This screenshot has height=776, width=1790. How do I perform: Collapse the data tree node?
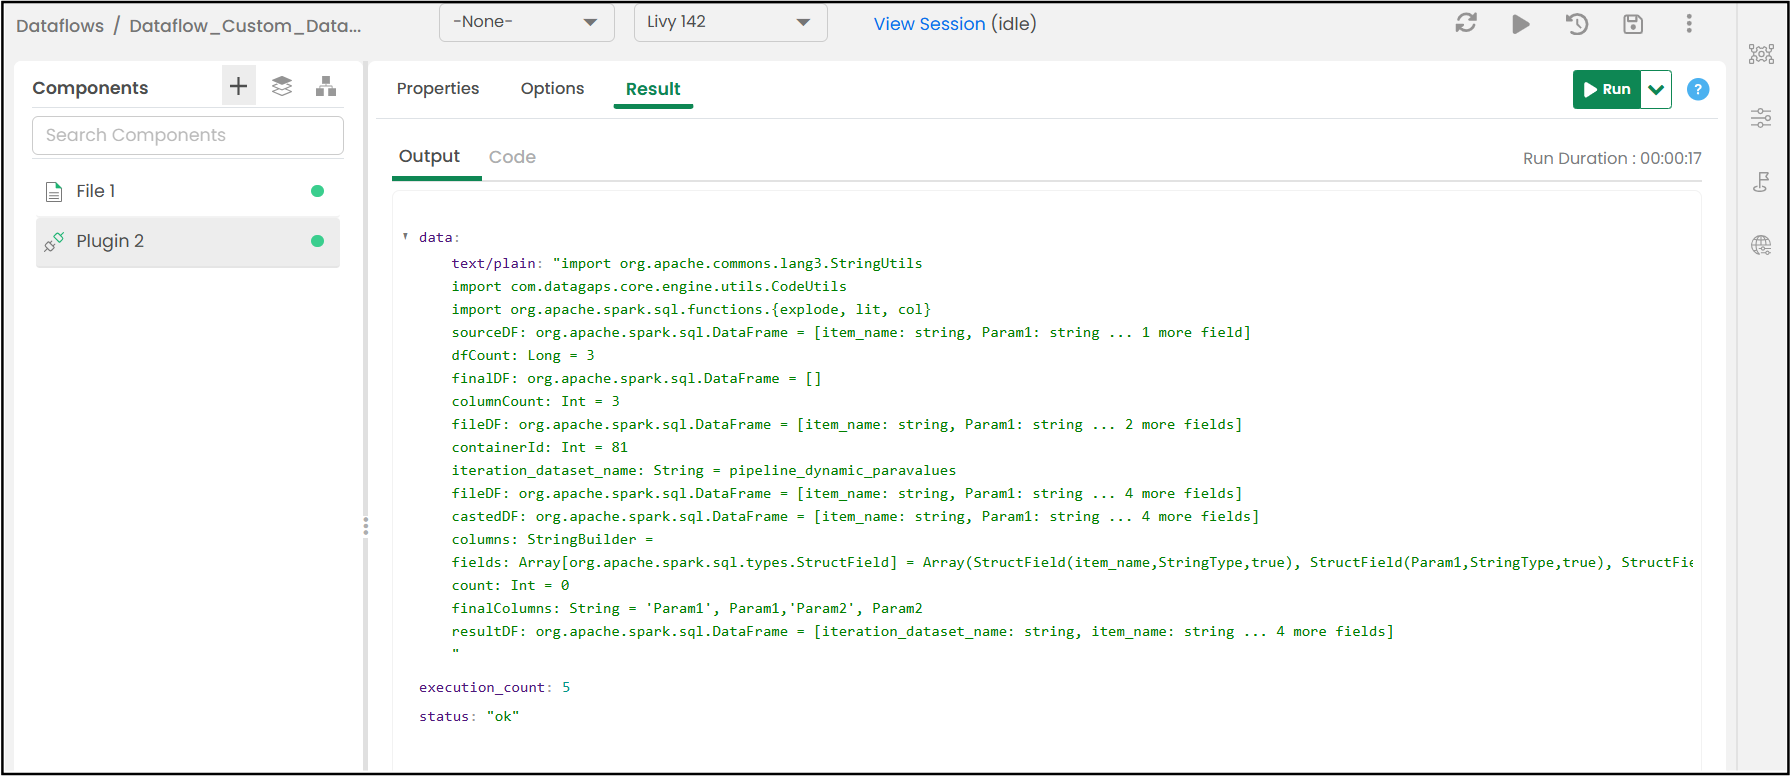[405, 237]
